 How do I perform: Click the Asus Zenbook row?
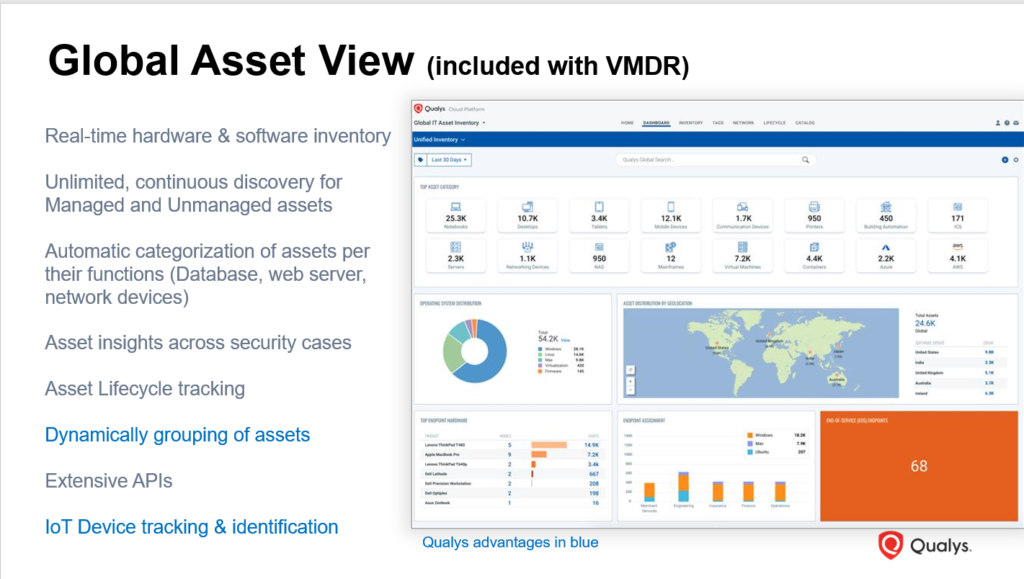pos(513,503)
